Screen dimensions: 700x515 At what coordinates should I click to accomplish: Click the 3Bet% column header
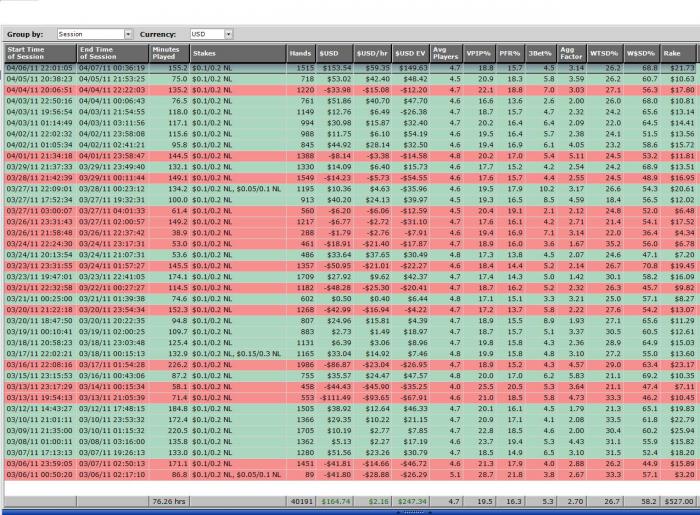point(541,53)
